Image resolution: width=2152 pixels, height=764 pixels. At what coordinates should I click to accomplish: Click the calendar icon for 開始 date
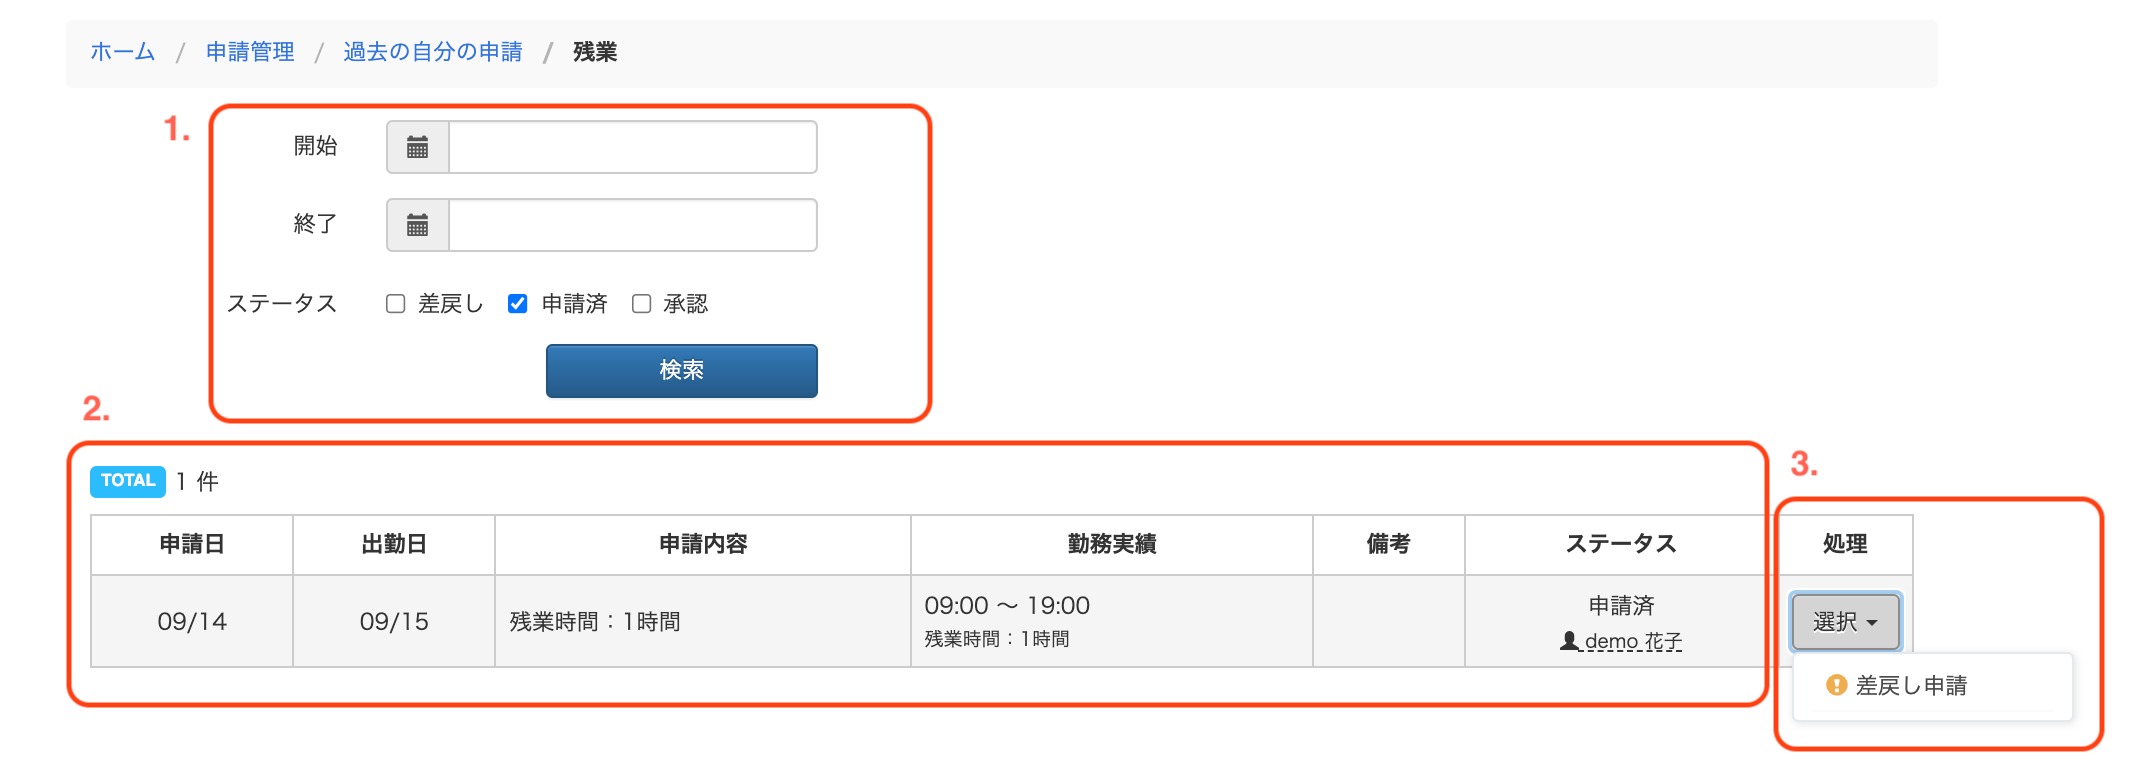[x=418, y=148]
